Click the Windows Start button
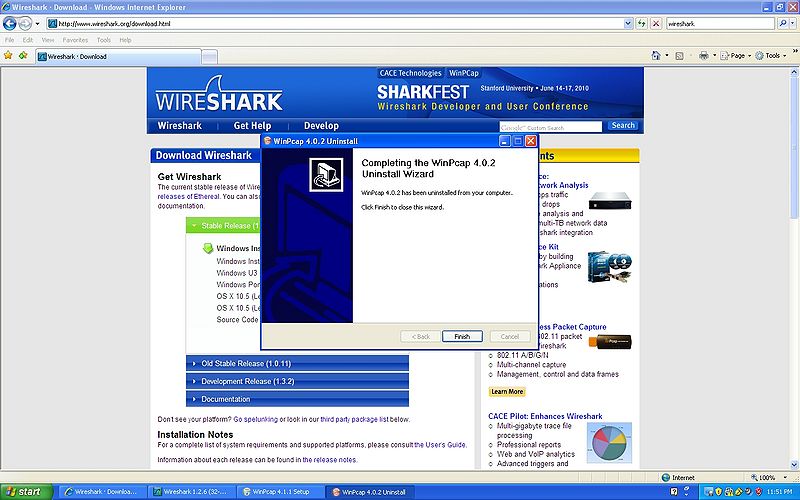This screenshot has width=800, height=500. tap(27, 492)
